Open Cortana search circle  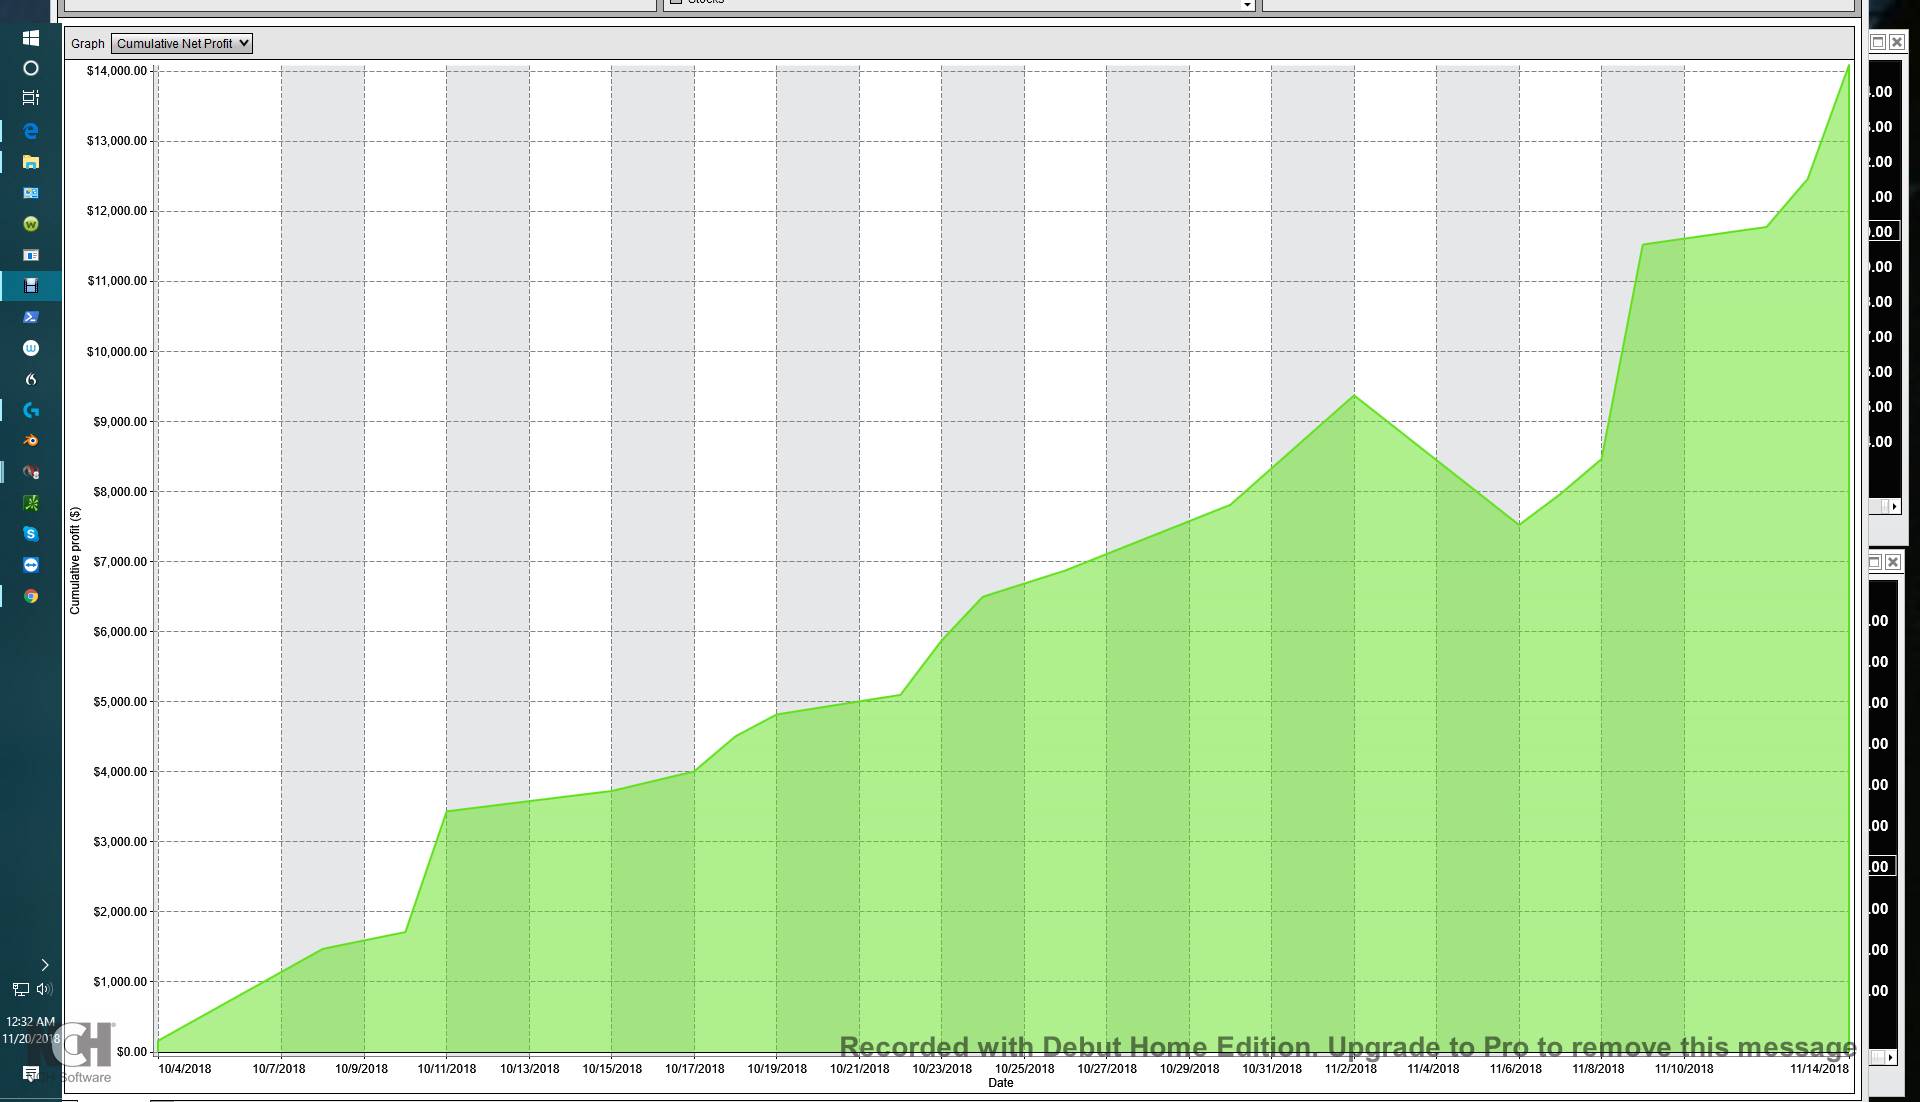click(31, 68)
